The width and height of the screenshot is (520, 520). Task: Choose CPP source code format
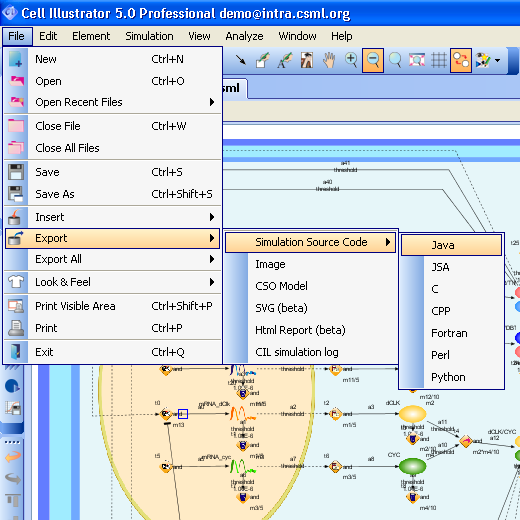(451, 311)
